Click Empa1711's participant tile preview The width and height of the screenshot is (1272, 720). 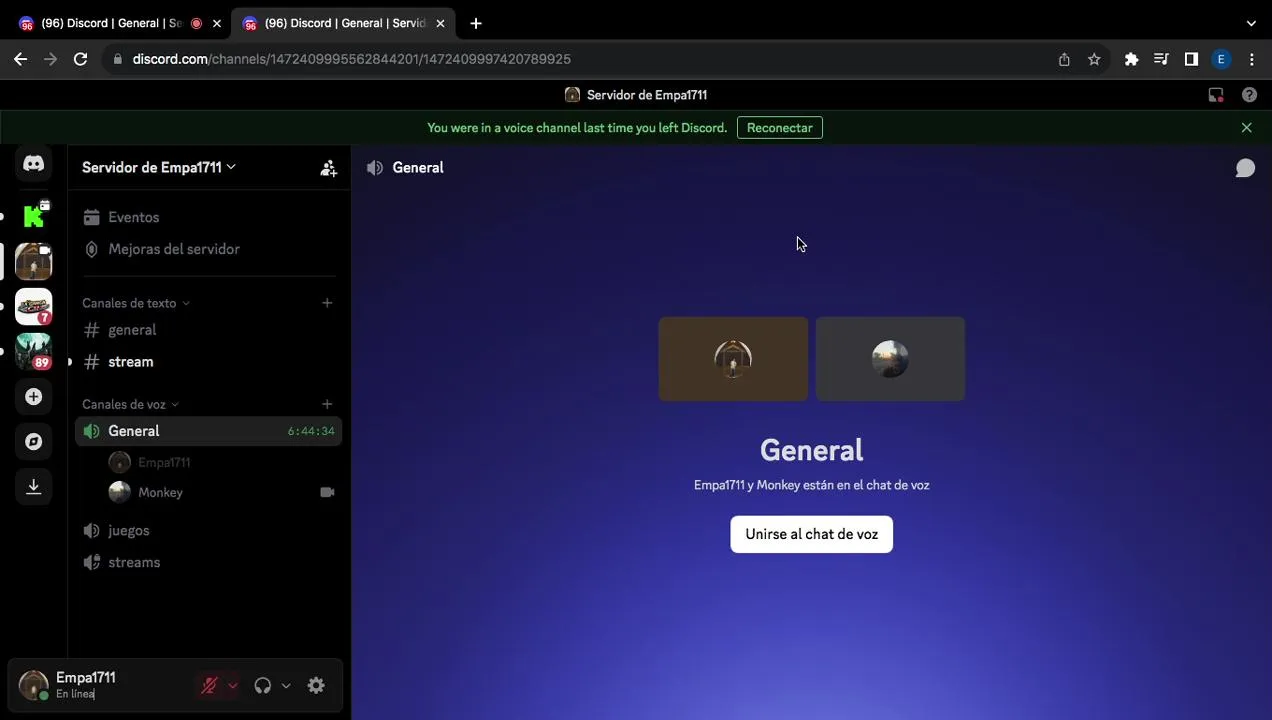click(733, 359)
